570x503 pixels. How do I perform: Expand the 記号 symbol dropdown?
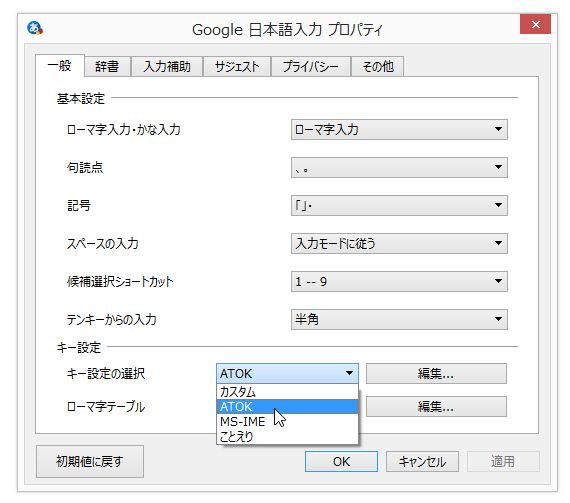click(x=399, y=205)
